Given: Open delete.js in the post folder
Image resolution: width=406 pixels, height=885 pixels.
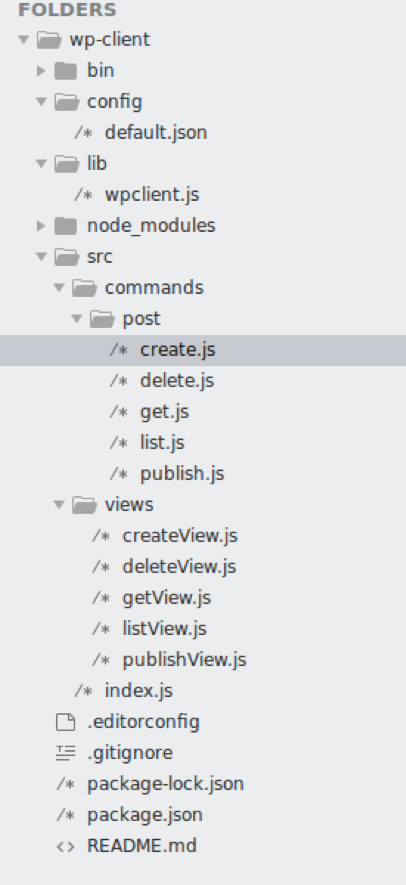Looking at the screenshot, I should (177, 381).
